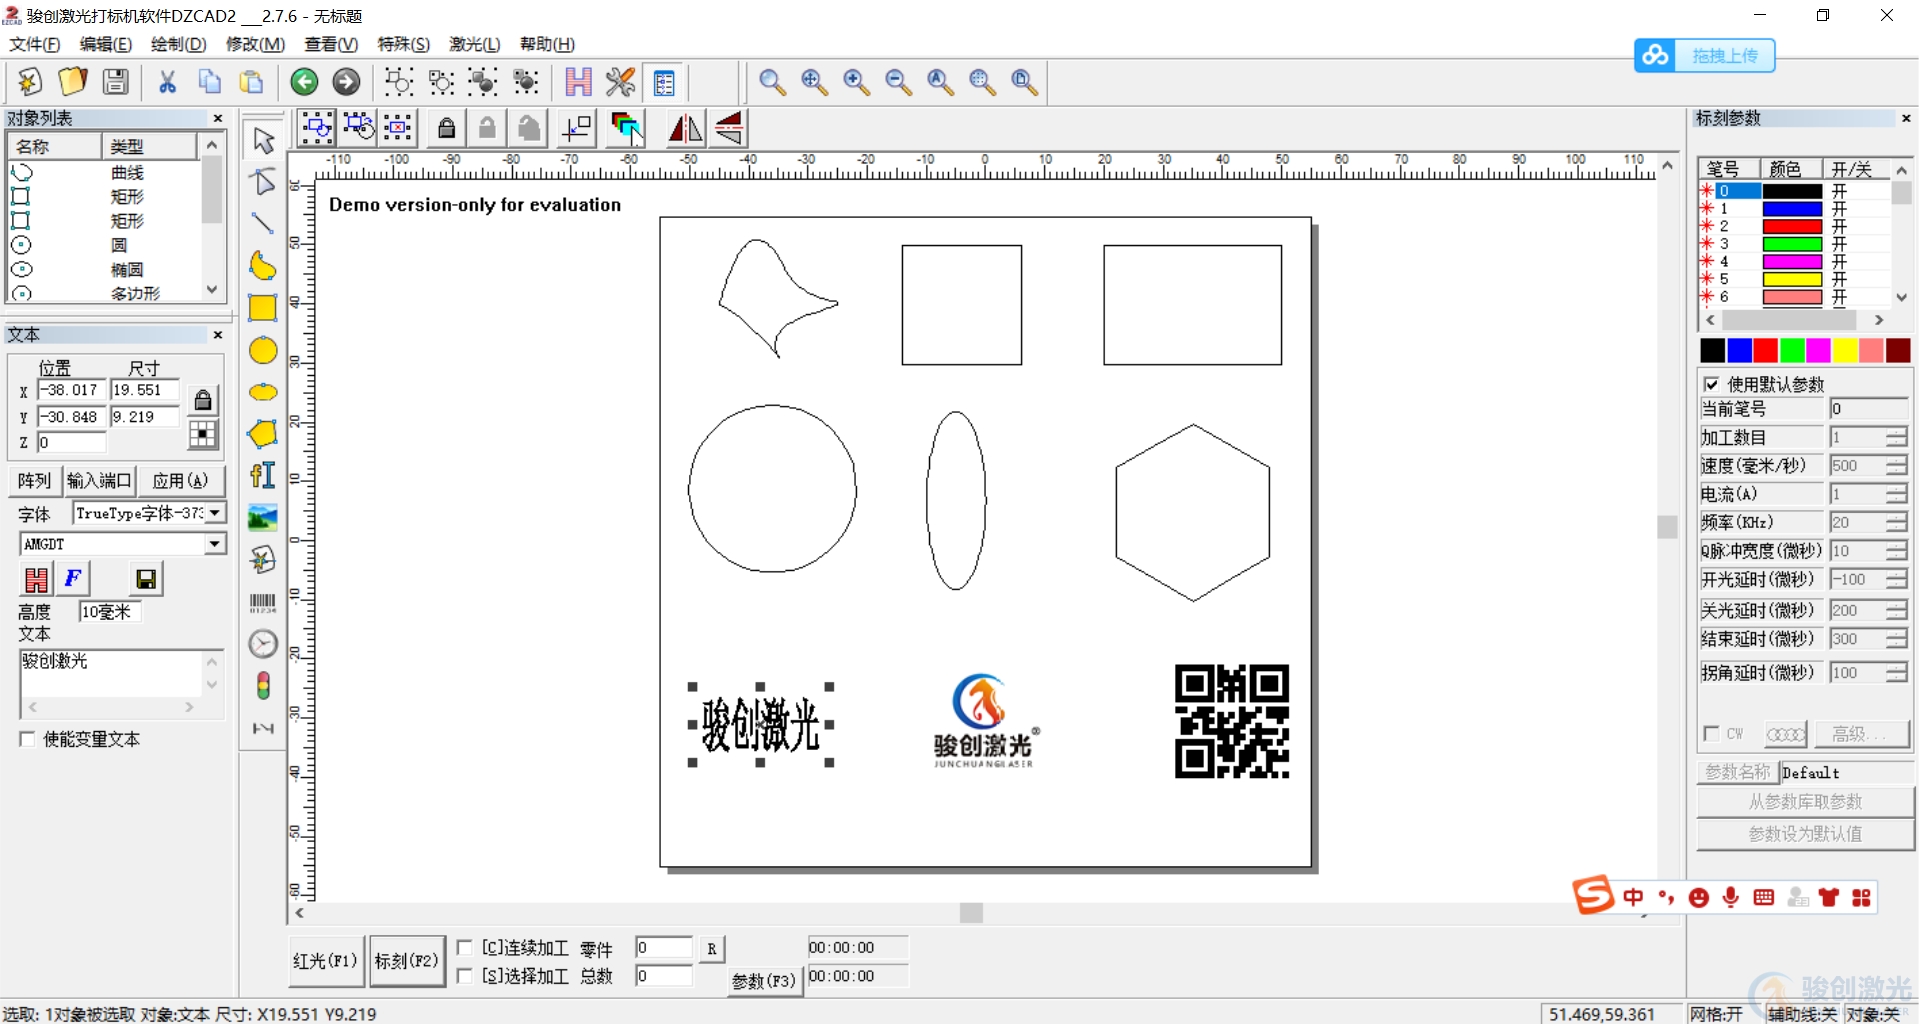Click the 红光(F1) button
This screenshot has width=1920, height=1024.
click(x=325, y=961)
